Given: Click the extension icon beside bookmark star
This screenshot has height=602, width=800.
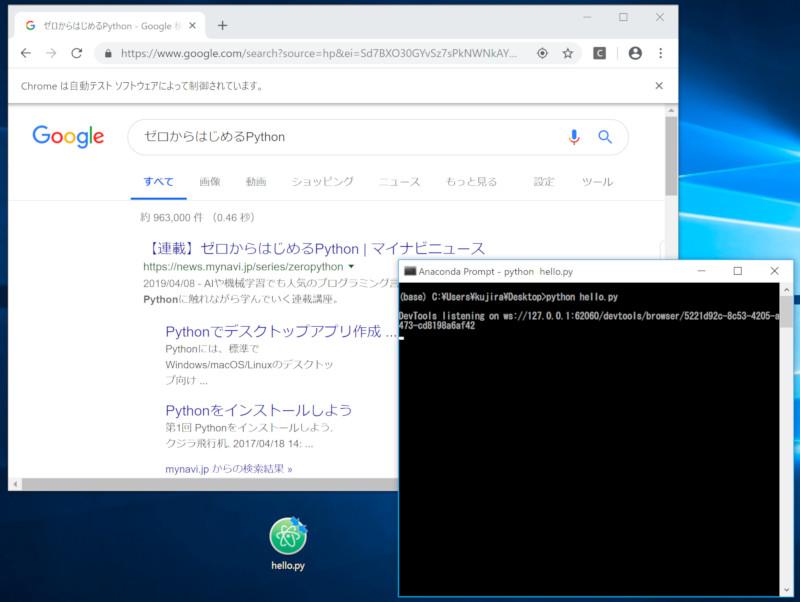Looking at the screenshot, I should [600, 53].
